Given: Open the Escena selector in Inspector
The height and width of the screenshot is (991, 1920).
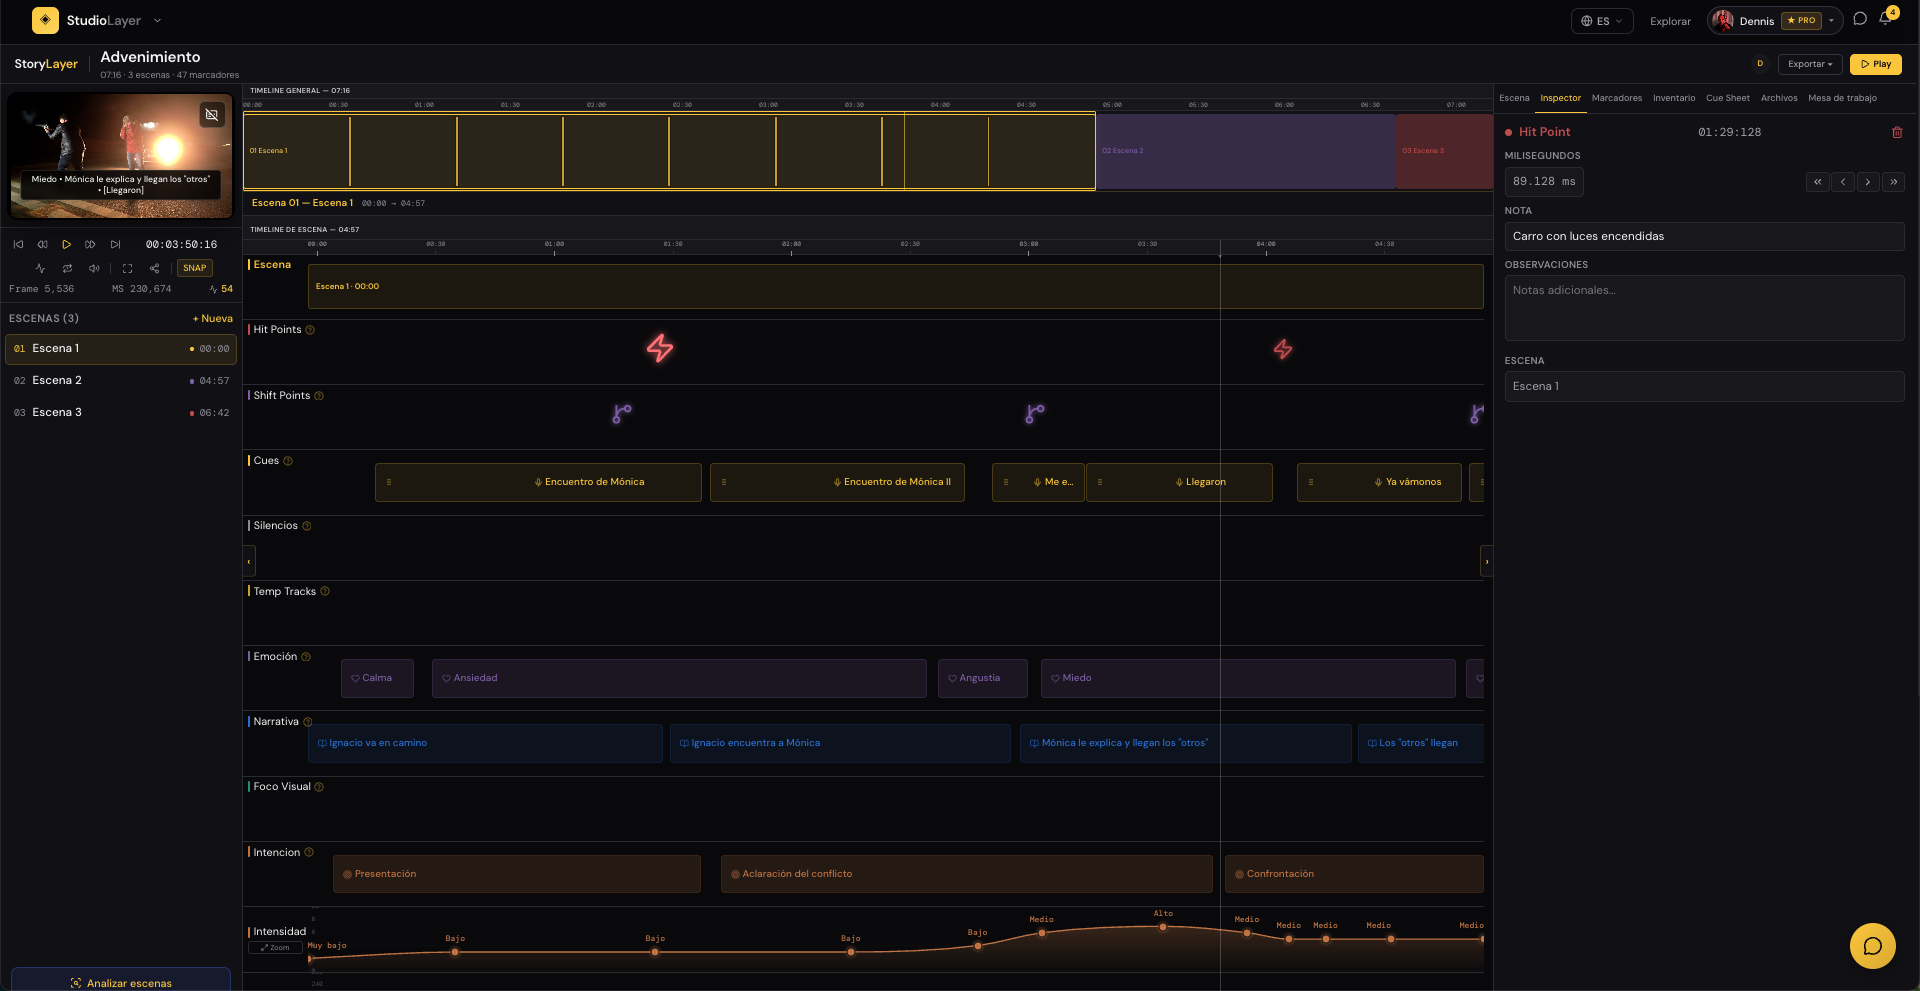Looking at the screenshot, I should [1704, 386].
